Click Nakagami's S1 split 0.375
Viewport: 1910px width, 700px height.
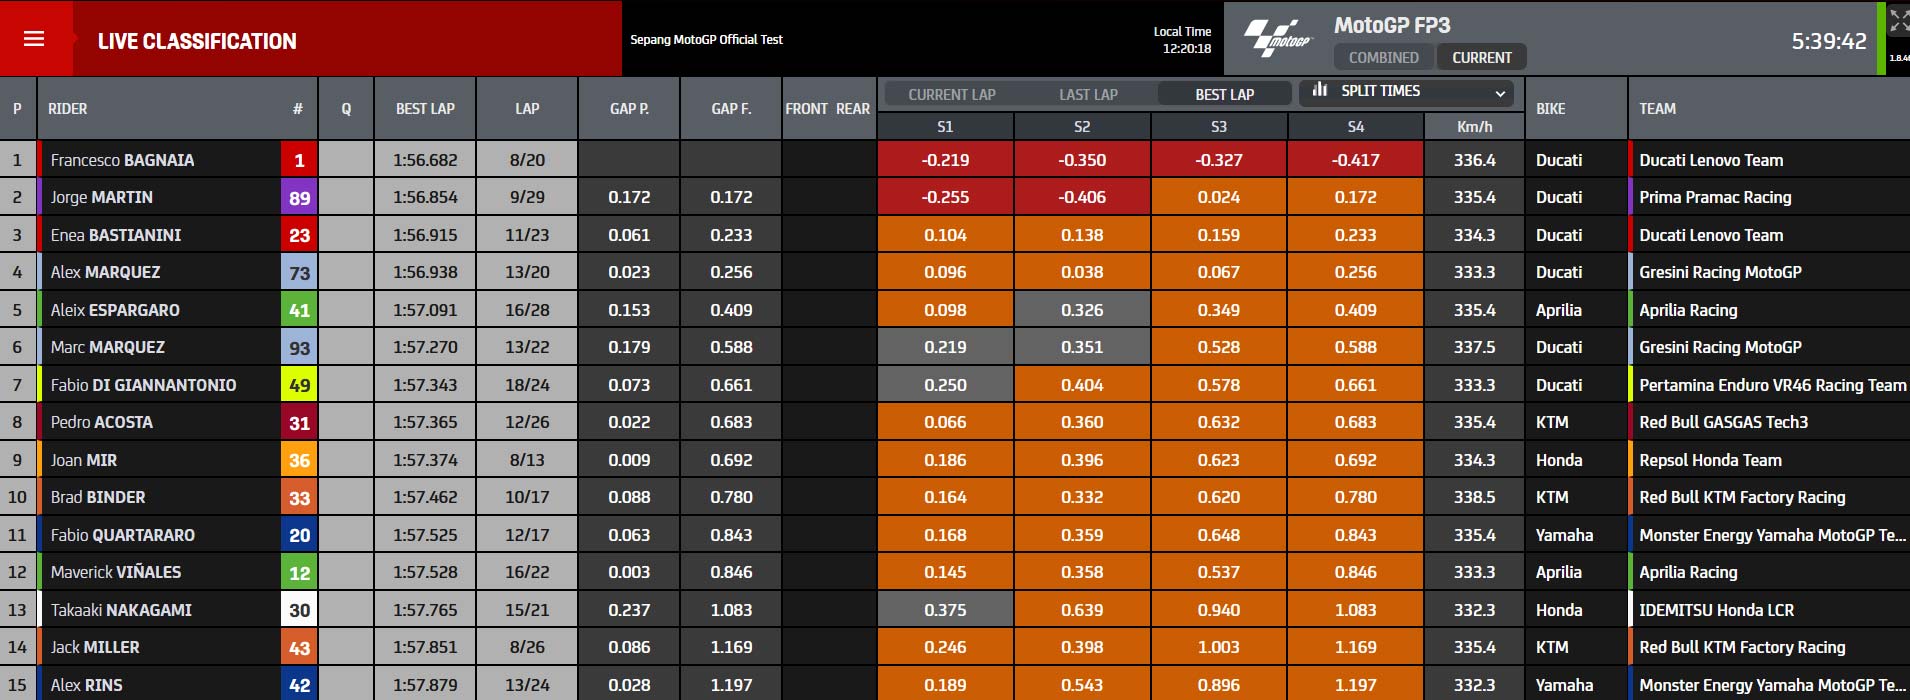point(945,610)
